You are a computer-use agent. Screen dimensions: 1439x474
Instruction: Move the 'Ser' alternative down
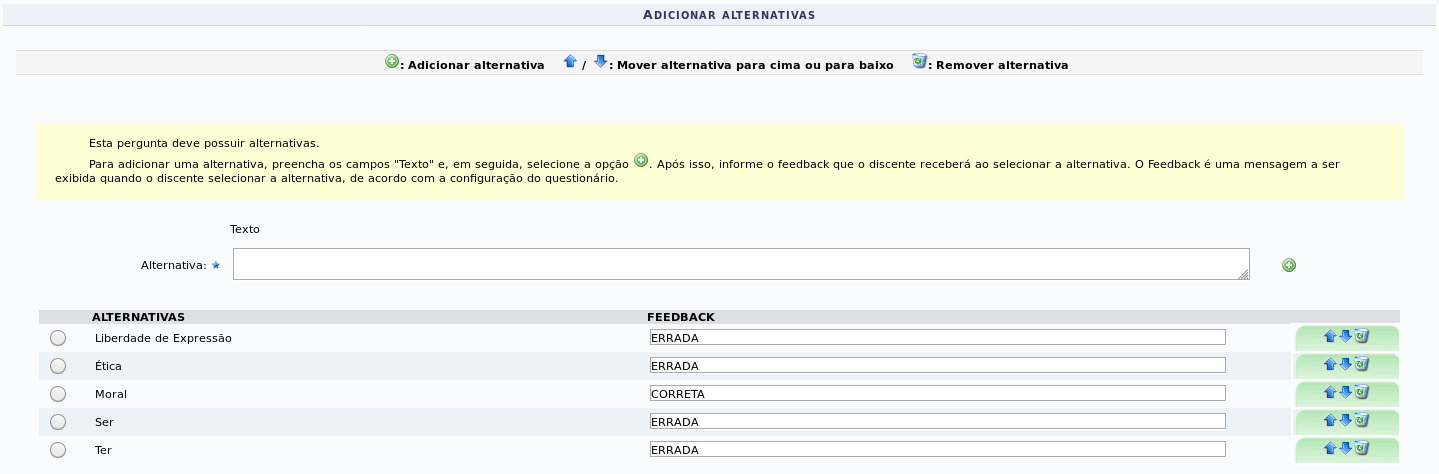[1345, 420]
